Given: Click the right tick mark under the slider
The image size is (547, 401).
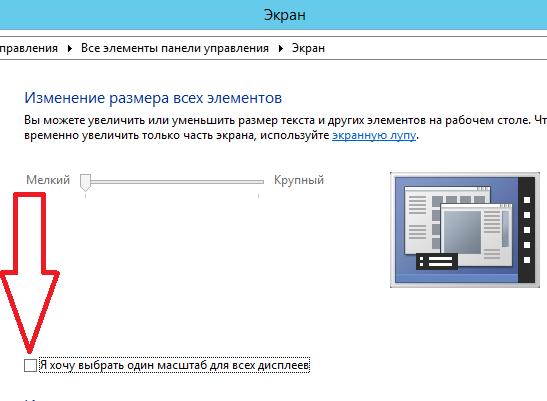Looking at the screenshot, I should click(258, 196).
